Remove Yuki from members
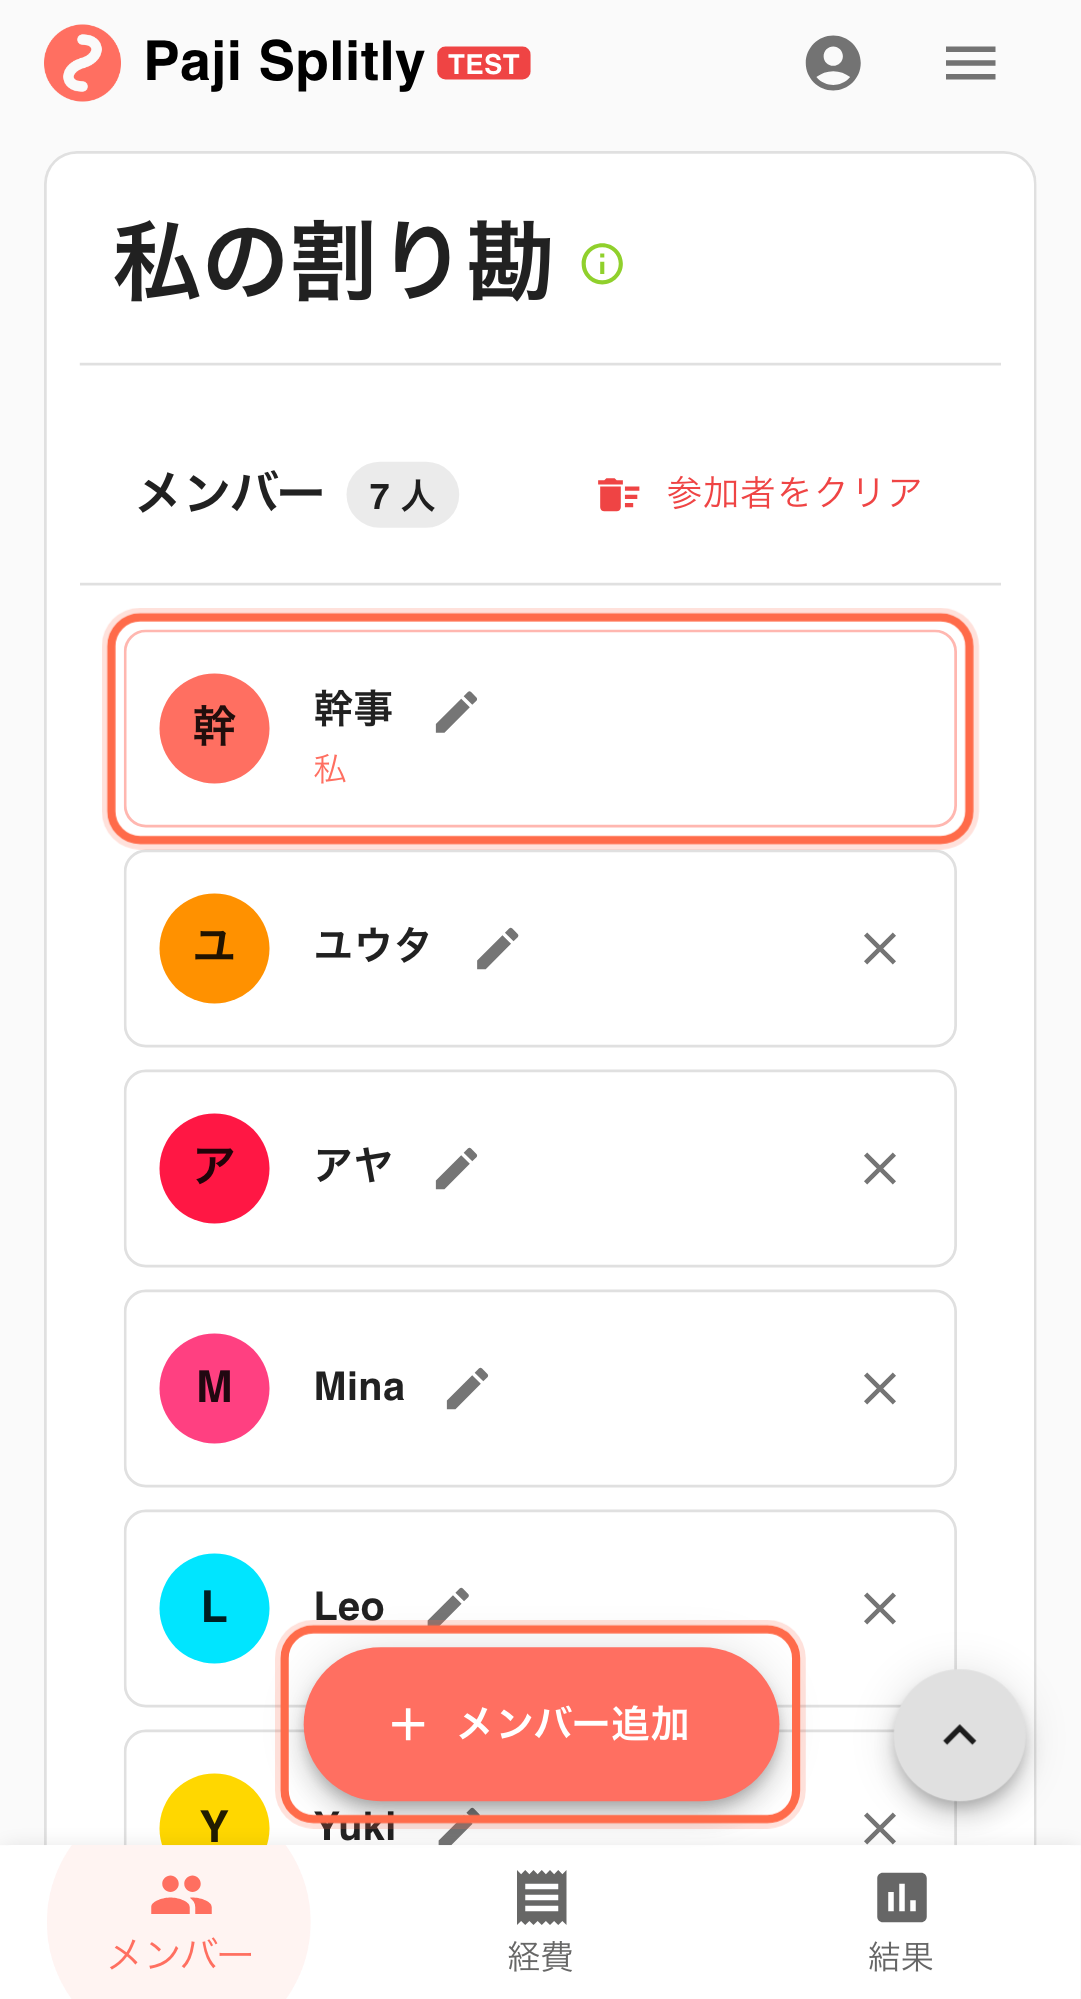The width and height of the screenshot is (1081, 1999). [879, 1827]
